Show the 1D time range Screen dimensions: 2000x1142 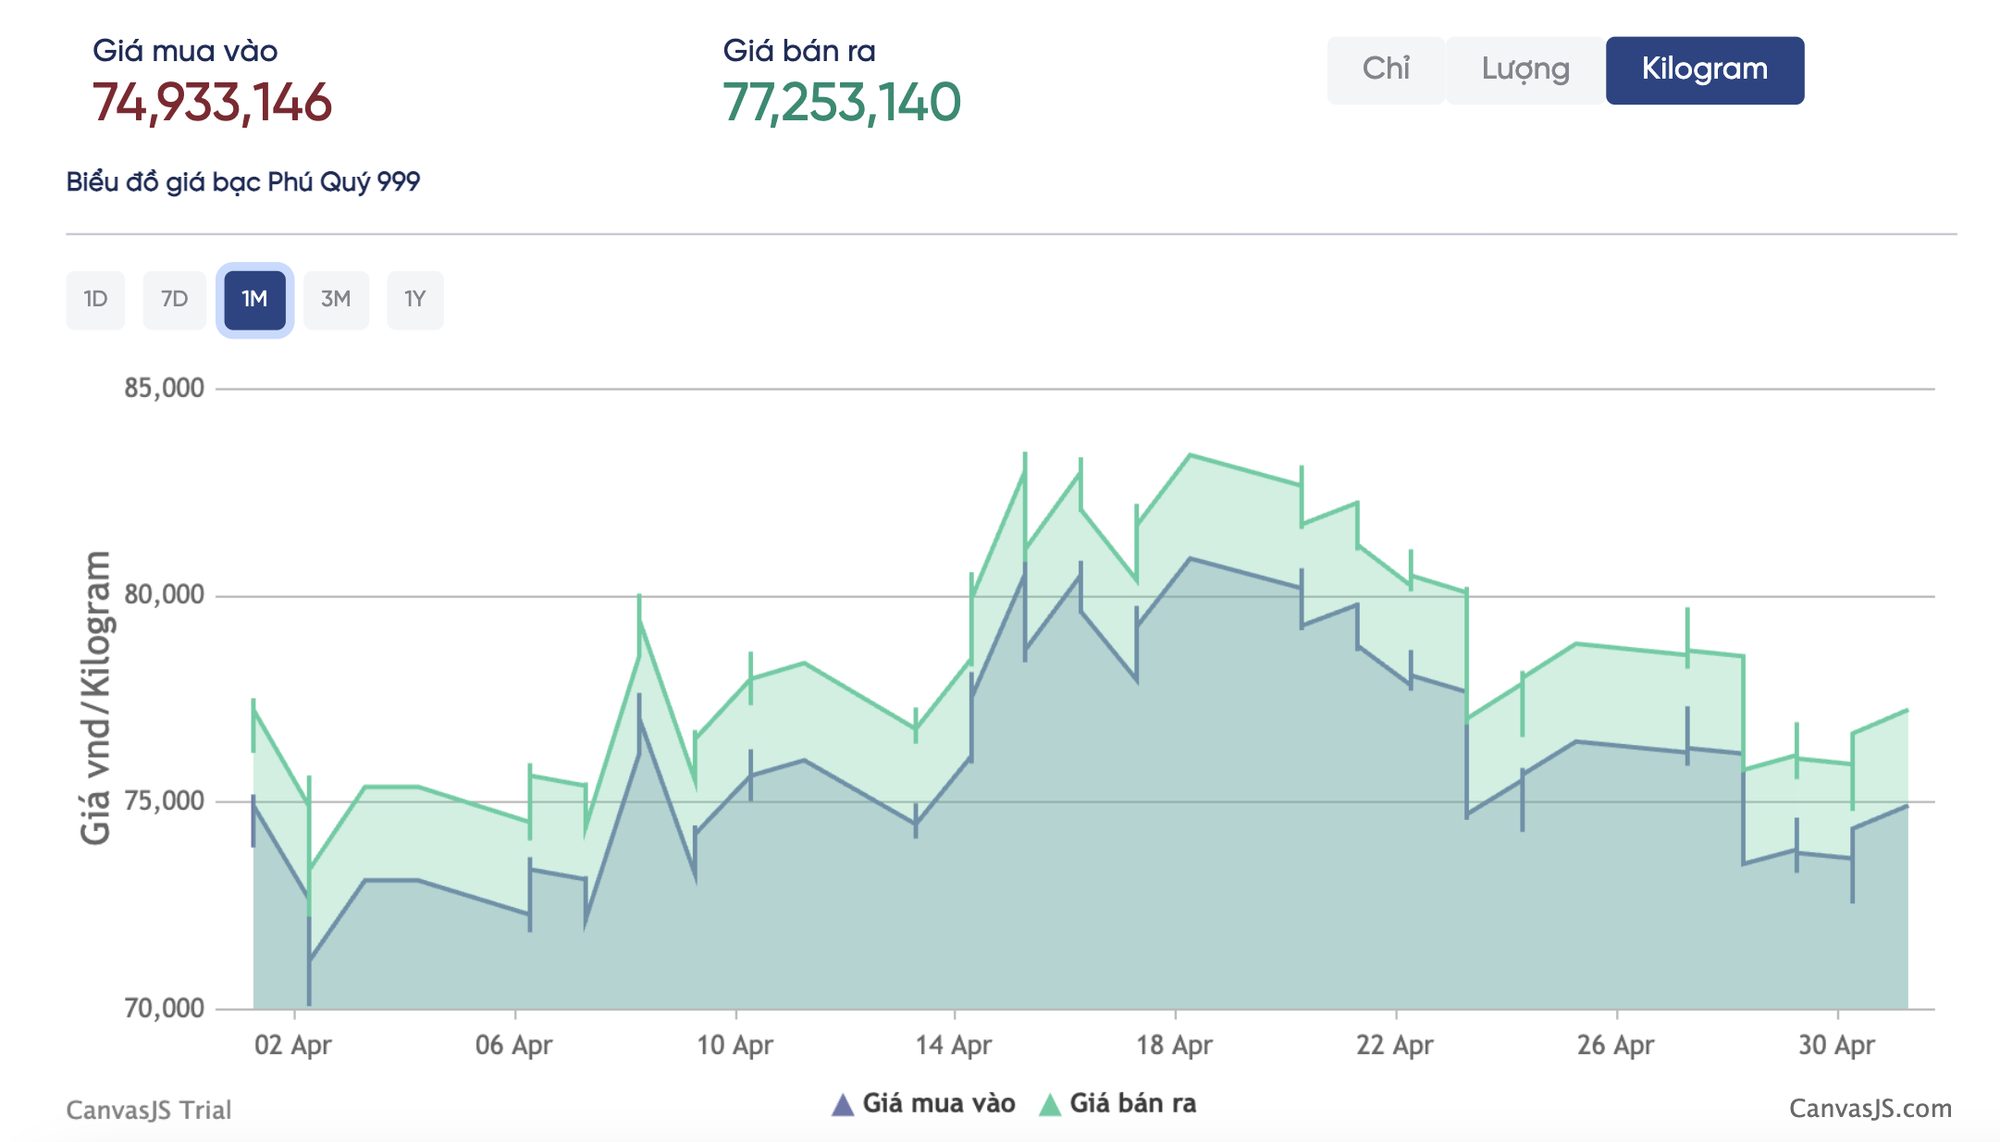click(x=96, y=299)
